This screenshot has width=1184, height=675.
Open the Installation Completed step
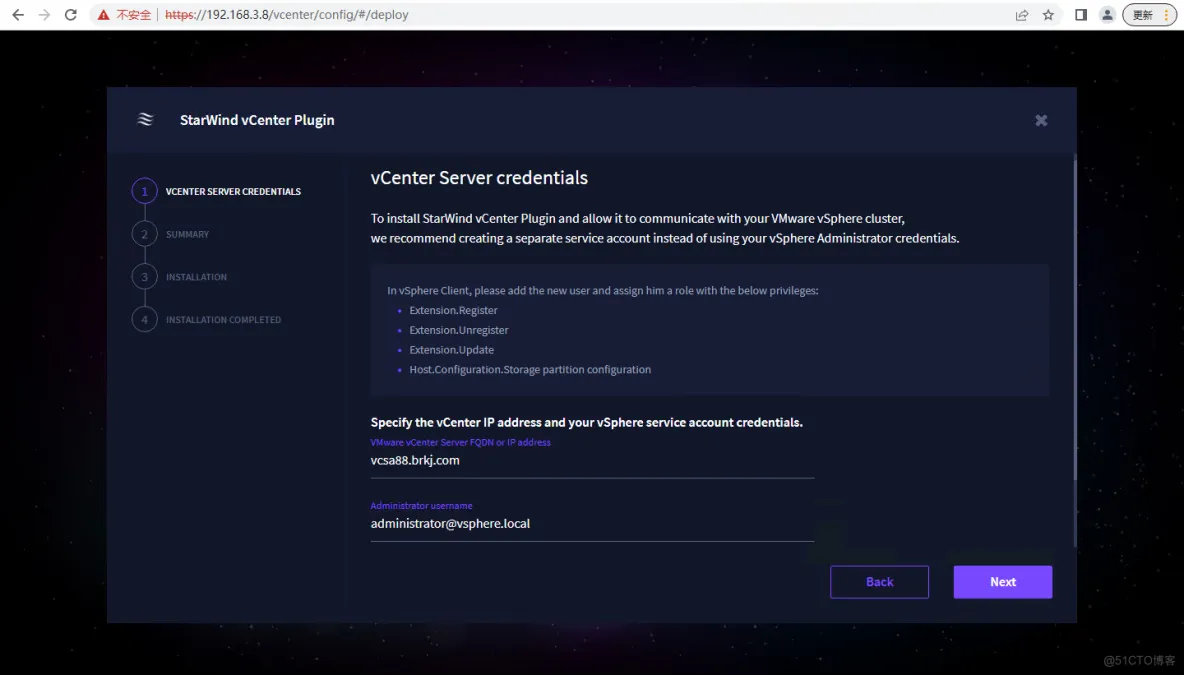click(224, 319)
